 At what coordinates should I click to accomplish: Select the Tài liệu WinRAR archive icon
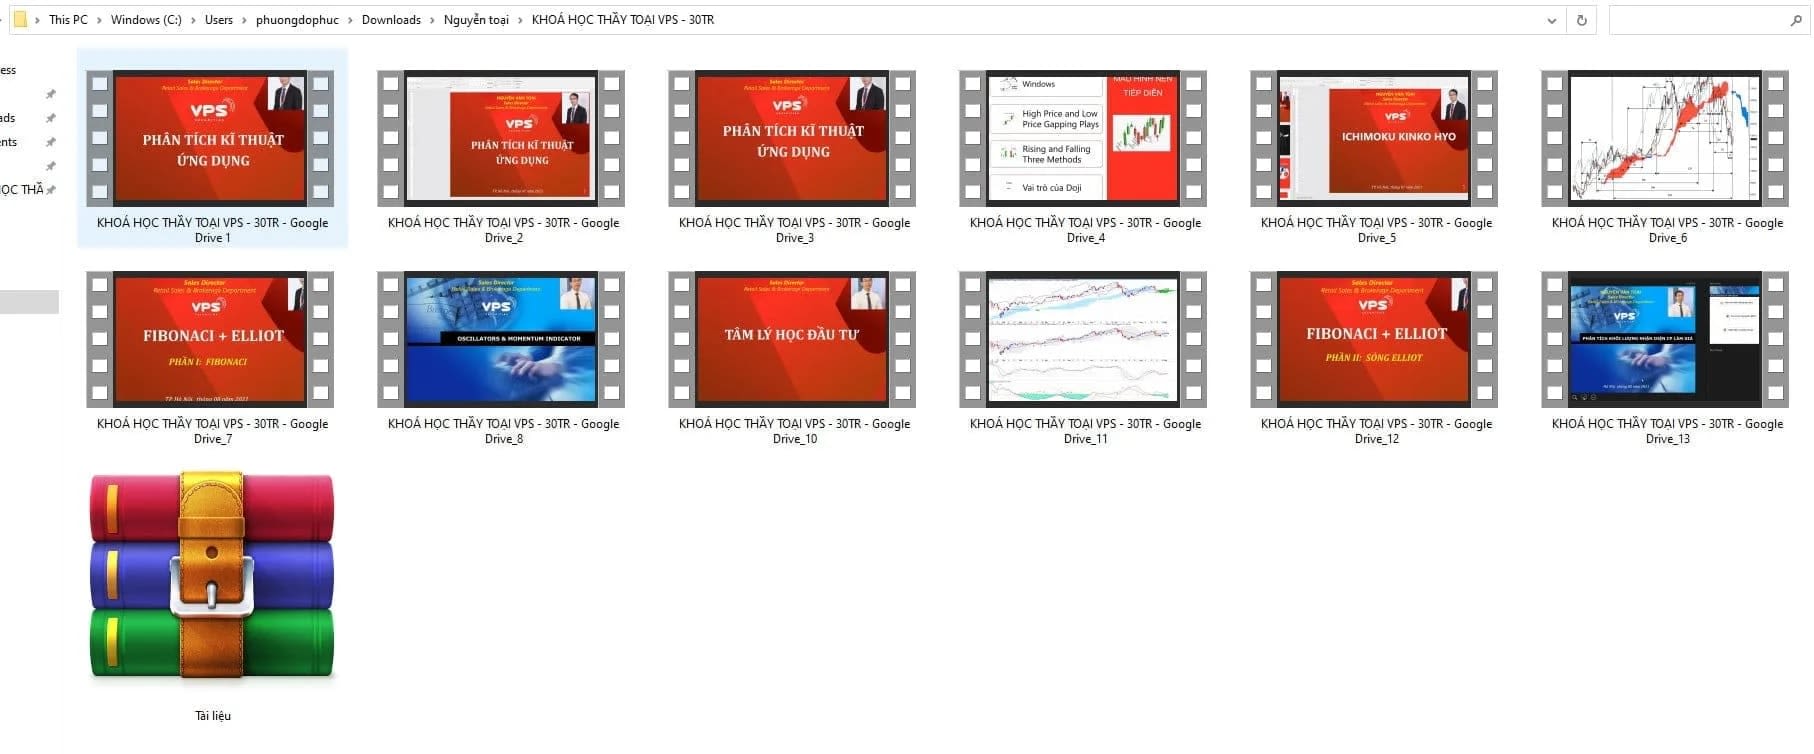212,577
